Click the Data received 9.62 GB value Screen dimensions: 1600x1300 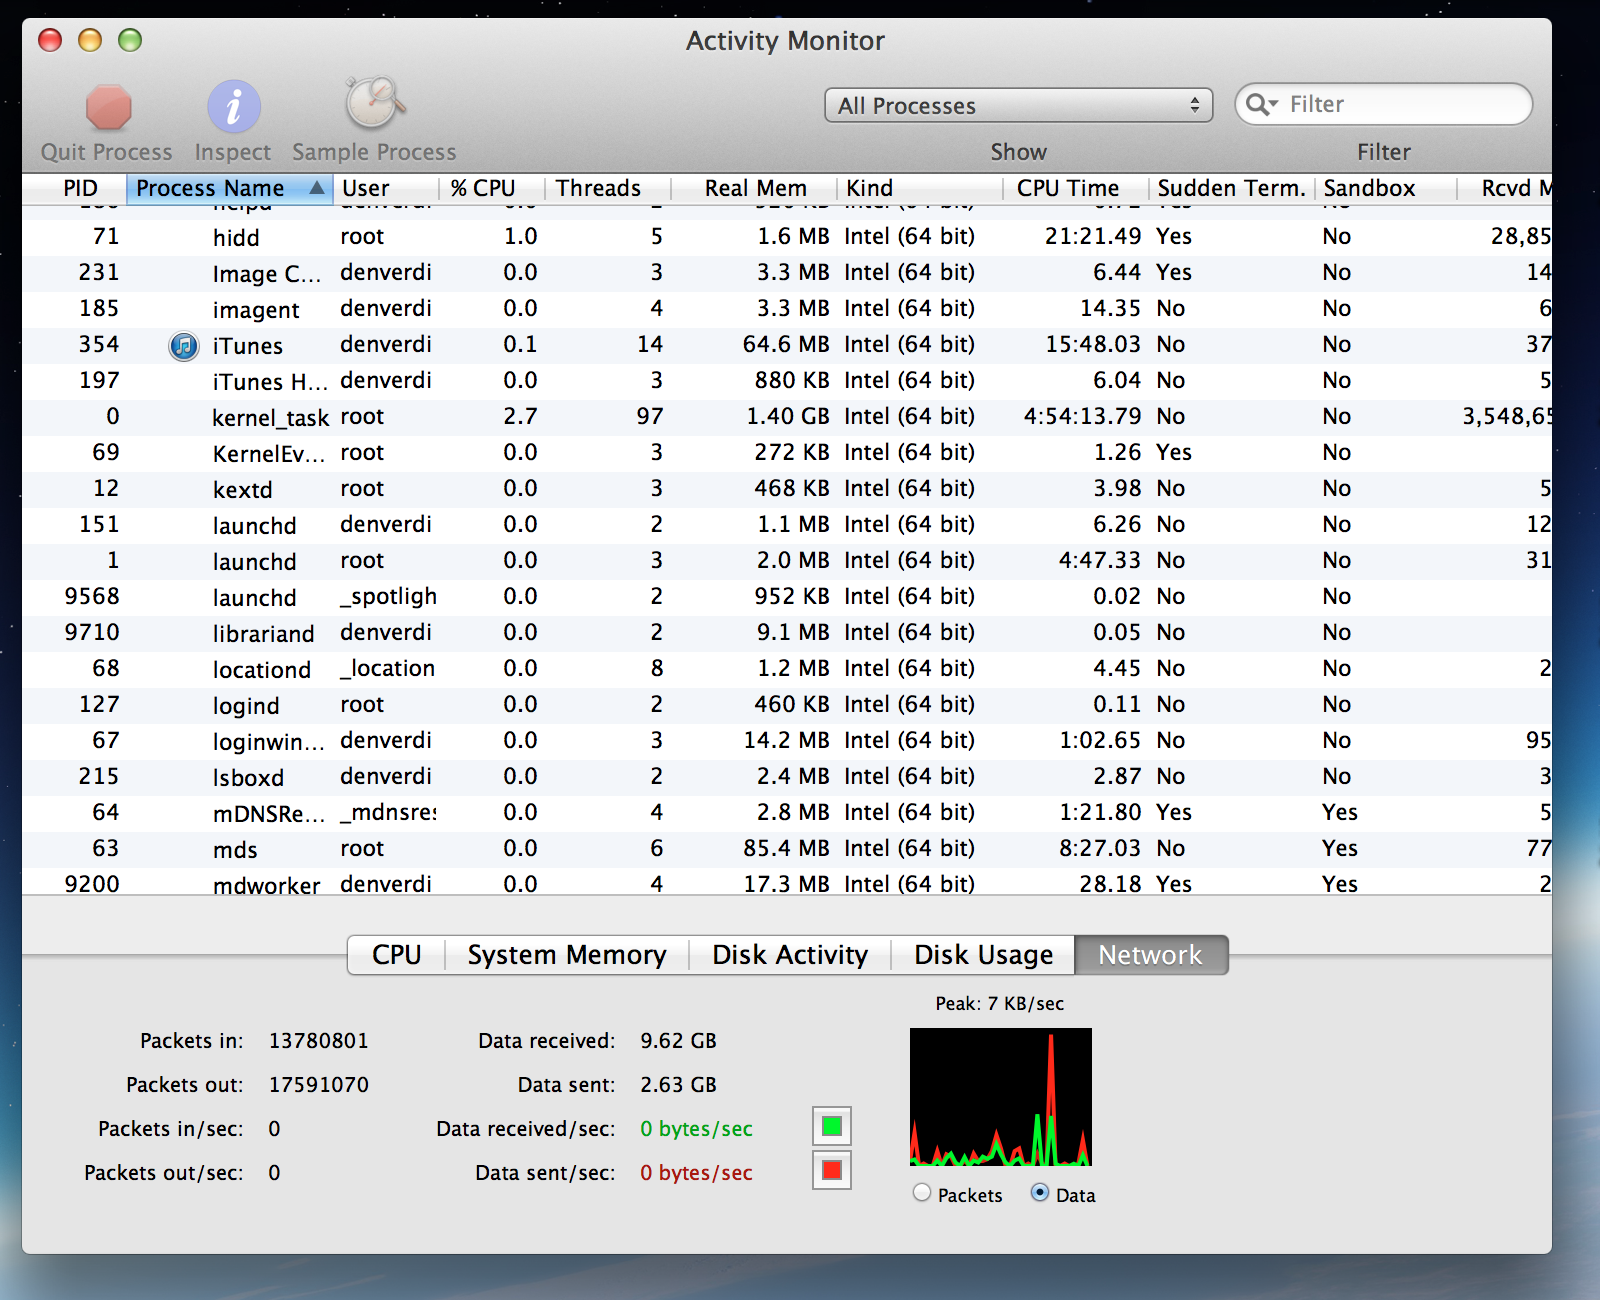678,1041
